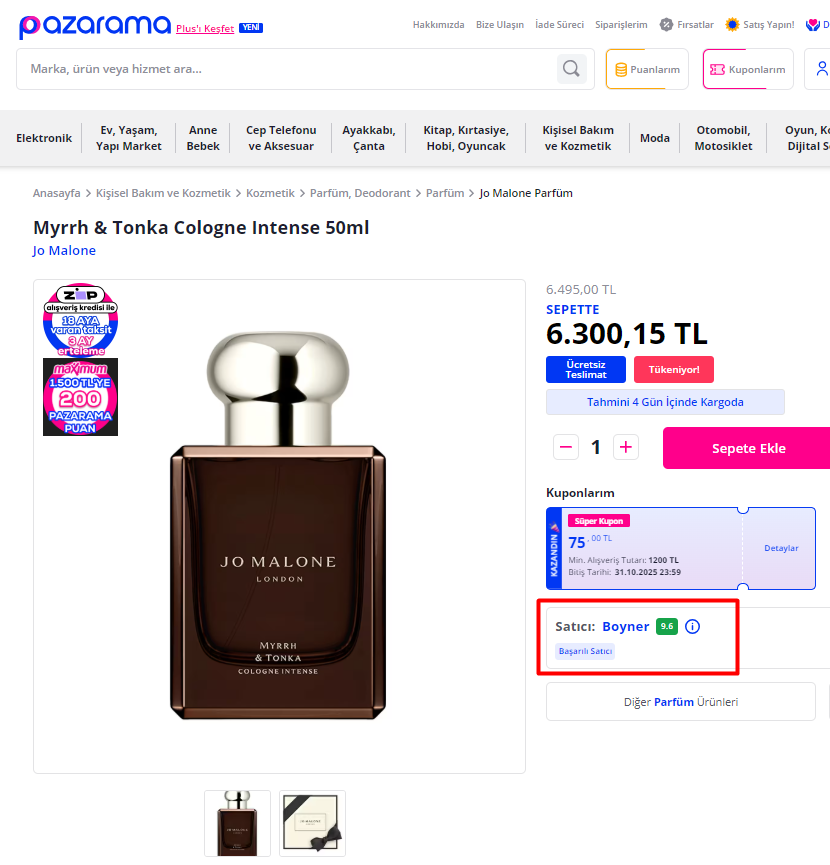The width and height of the screenshot is (830, 865).
Task: Open Puanlarım coins button
Action: [x=647, y=69]
